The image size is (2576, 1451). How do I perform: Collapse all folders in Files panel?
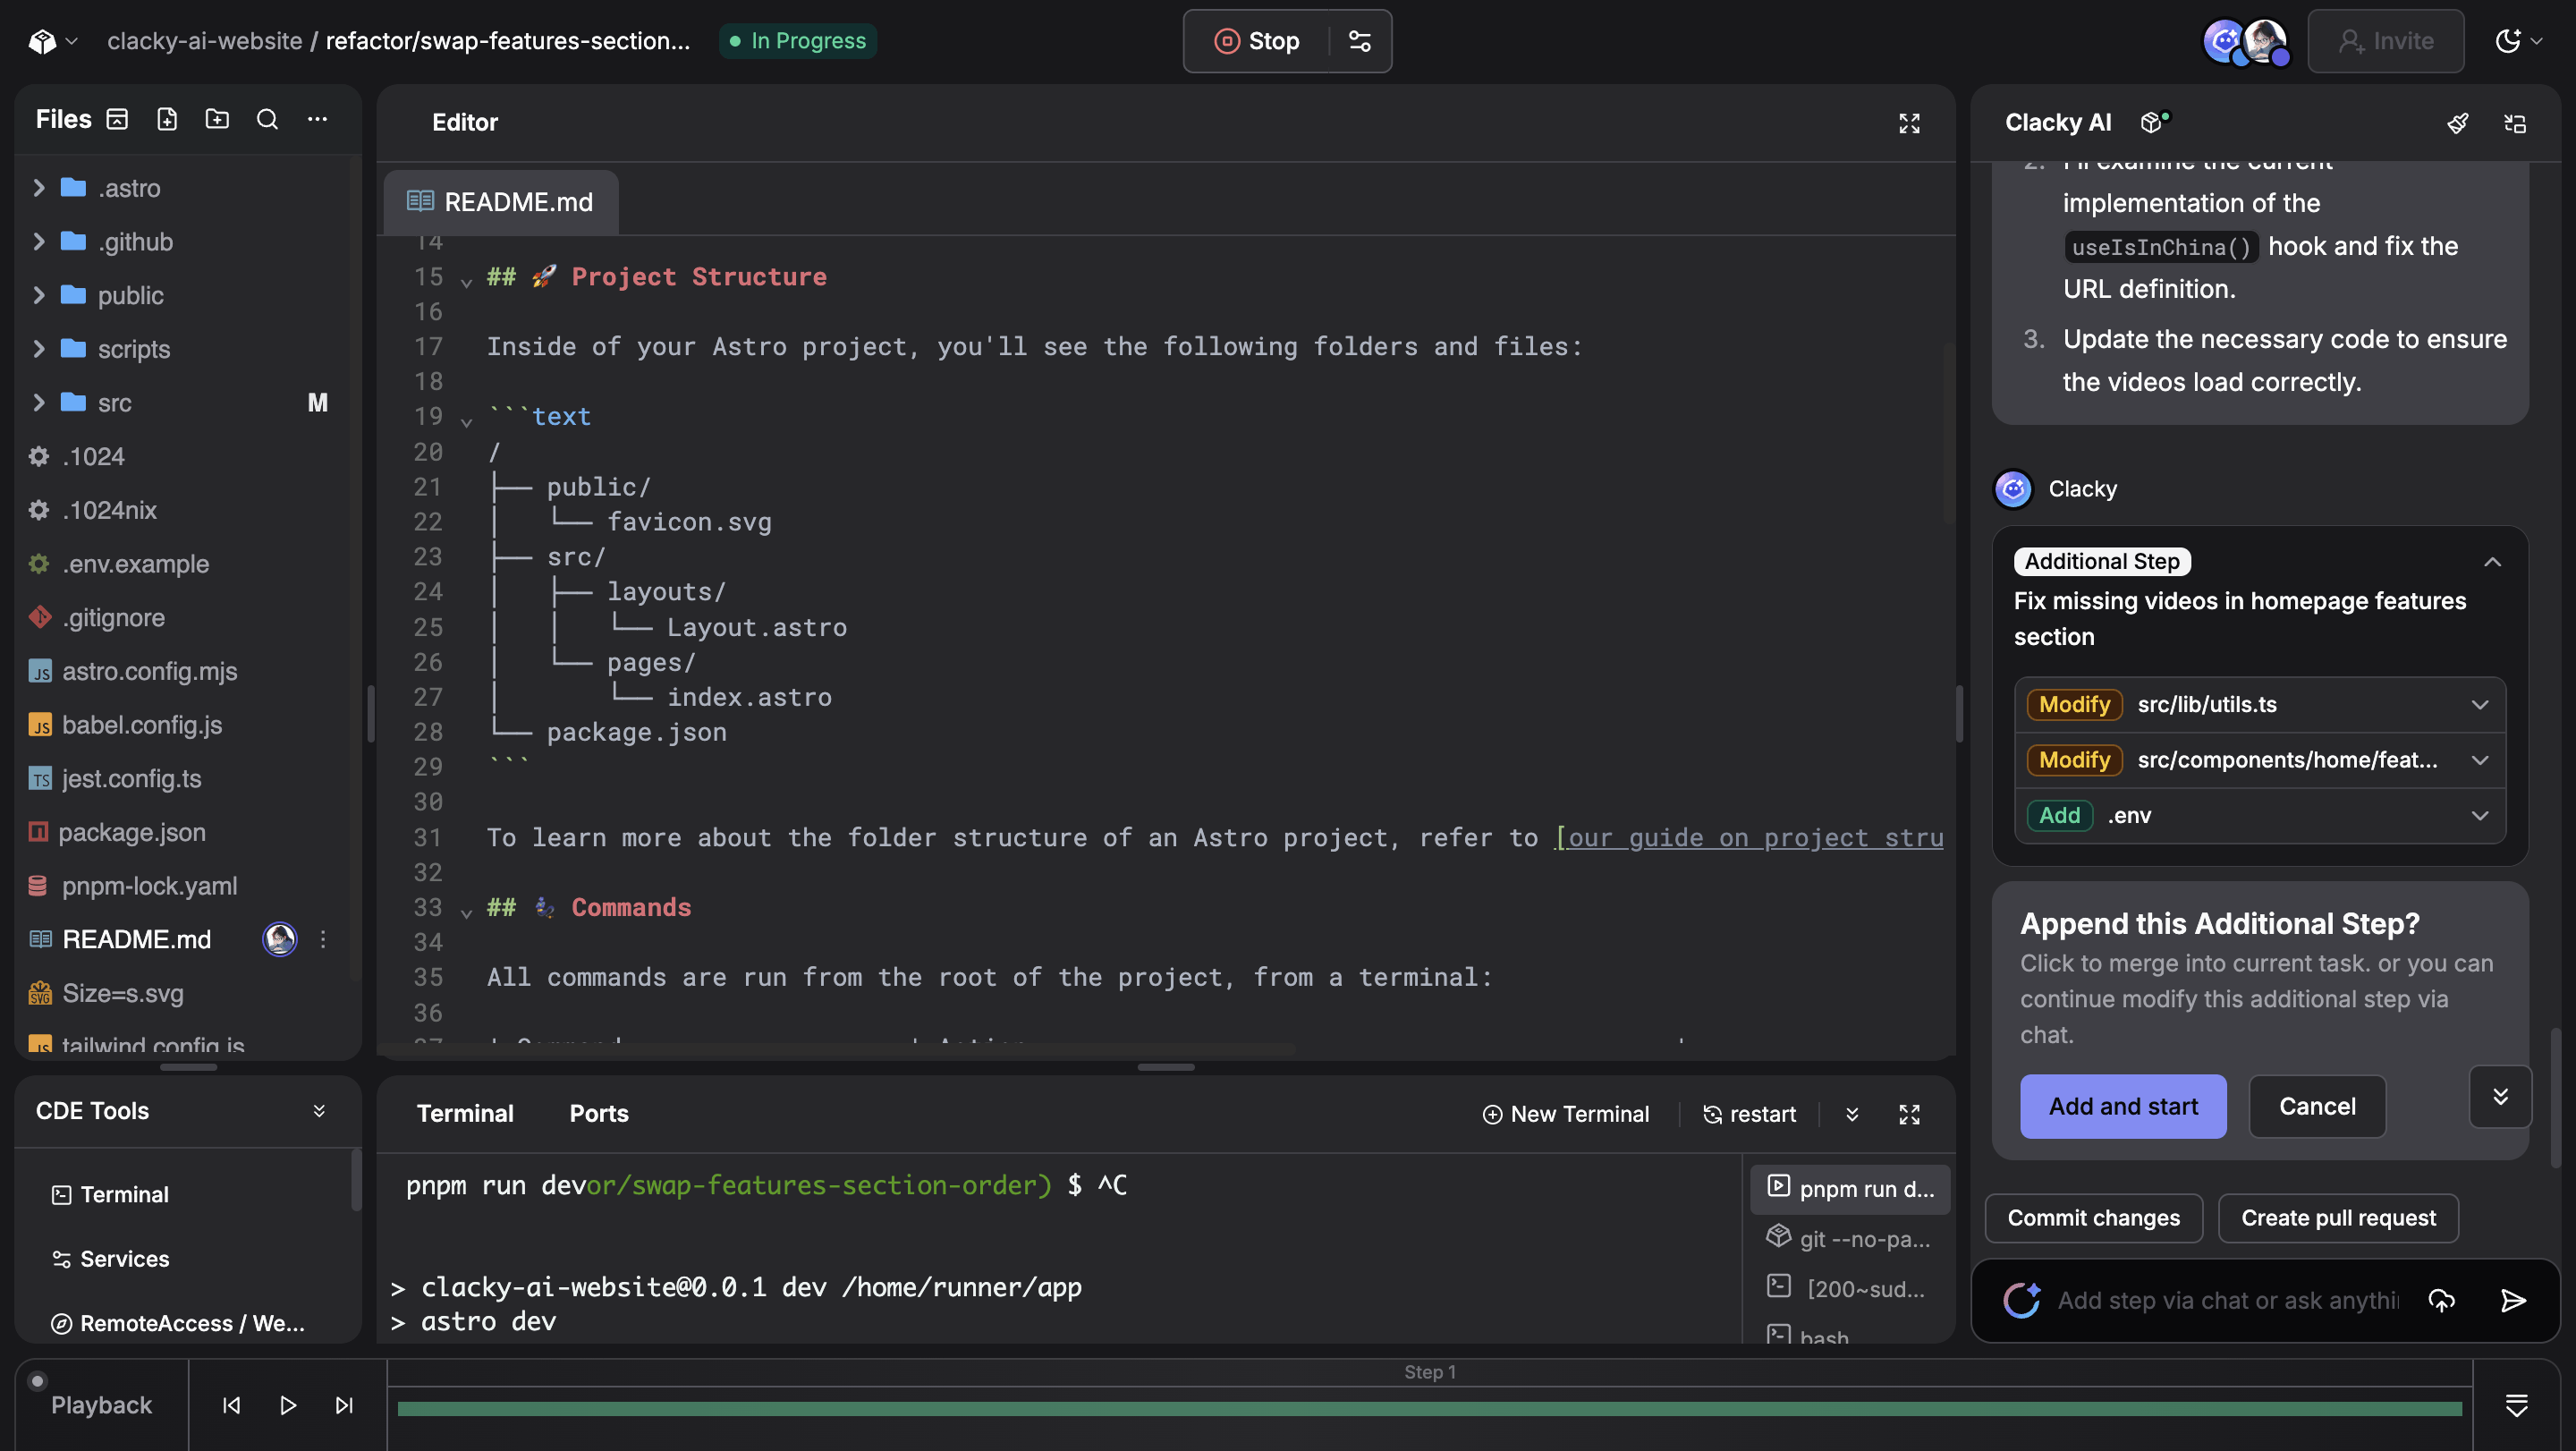click(x=117, y=119)
